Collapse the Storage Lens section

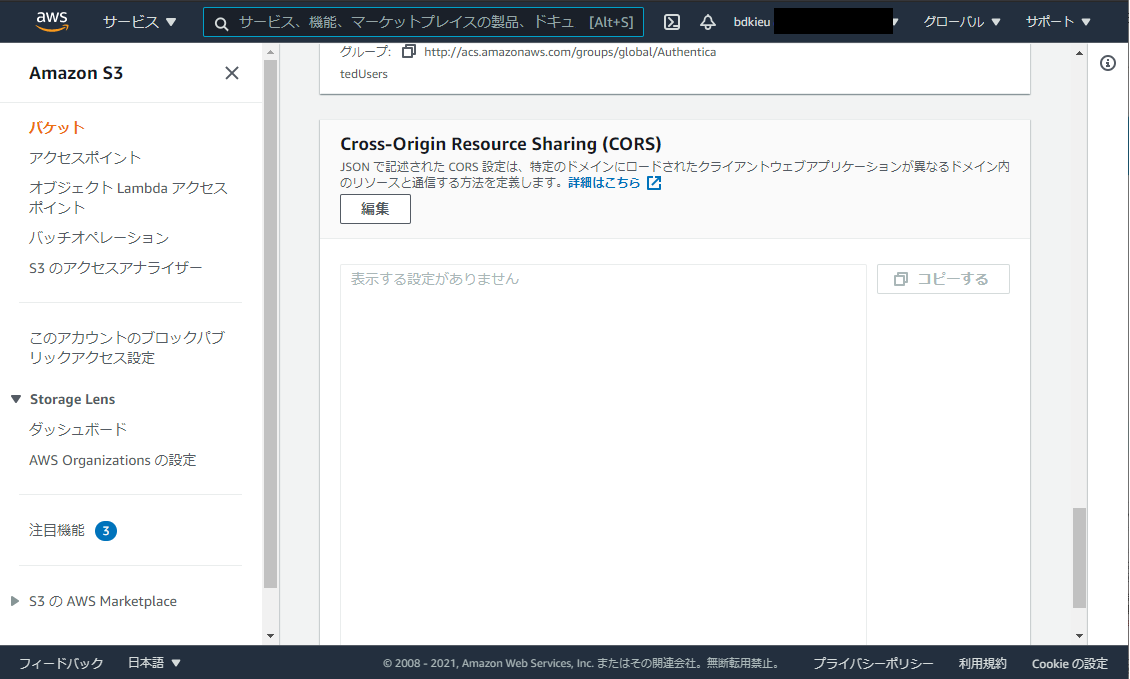pos(16,399)
